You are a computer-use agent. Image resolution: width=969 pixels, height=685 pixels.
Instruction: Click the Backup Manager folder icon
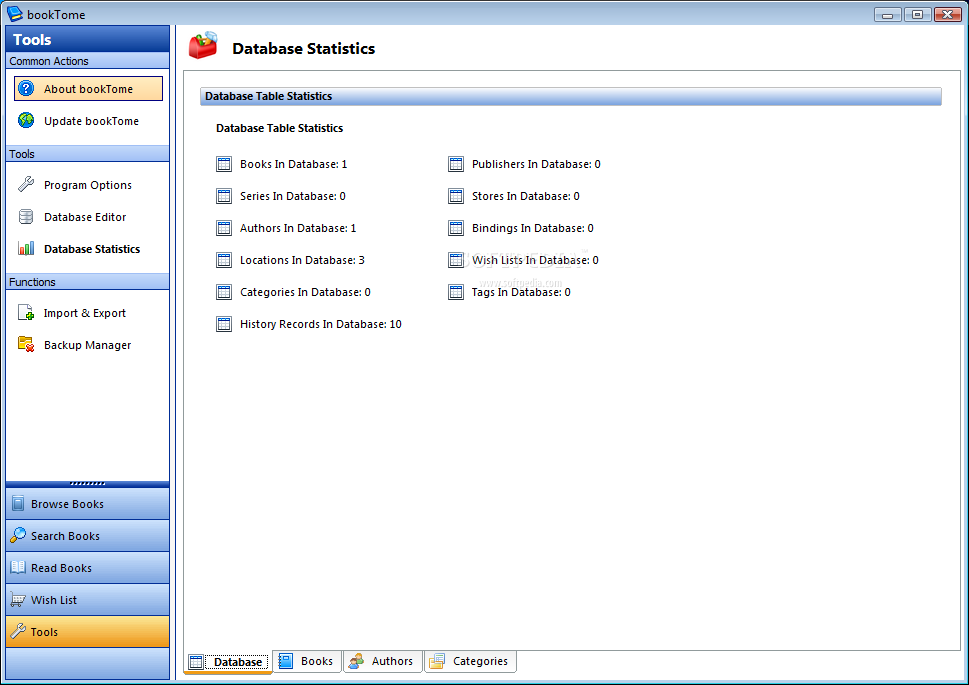coord(26,344)
